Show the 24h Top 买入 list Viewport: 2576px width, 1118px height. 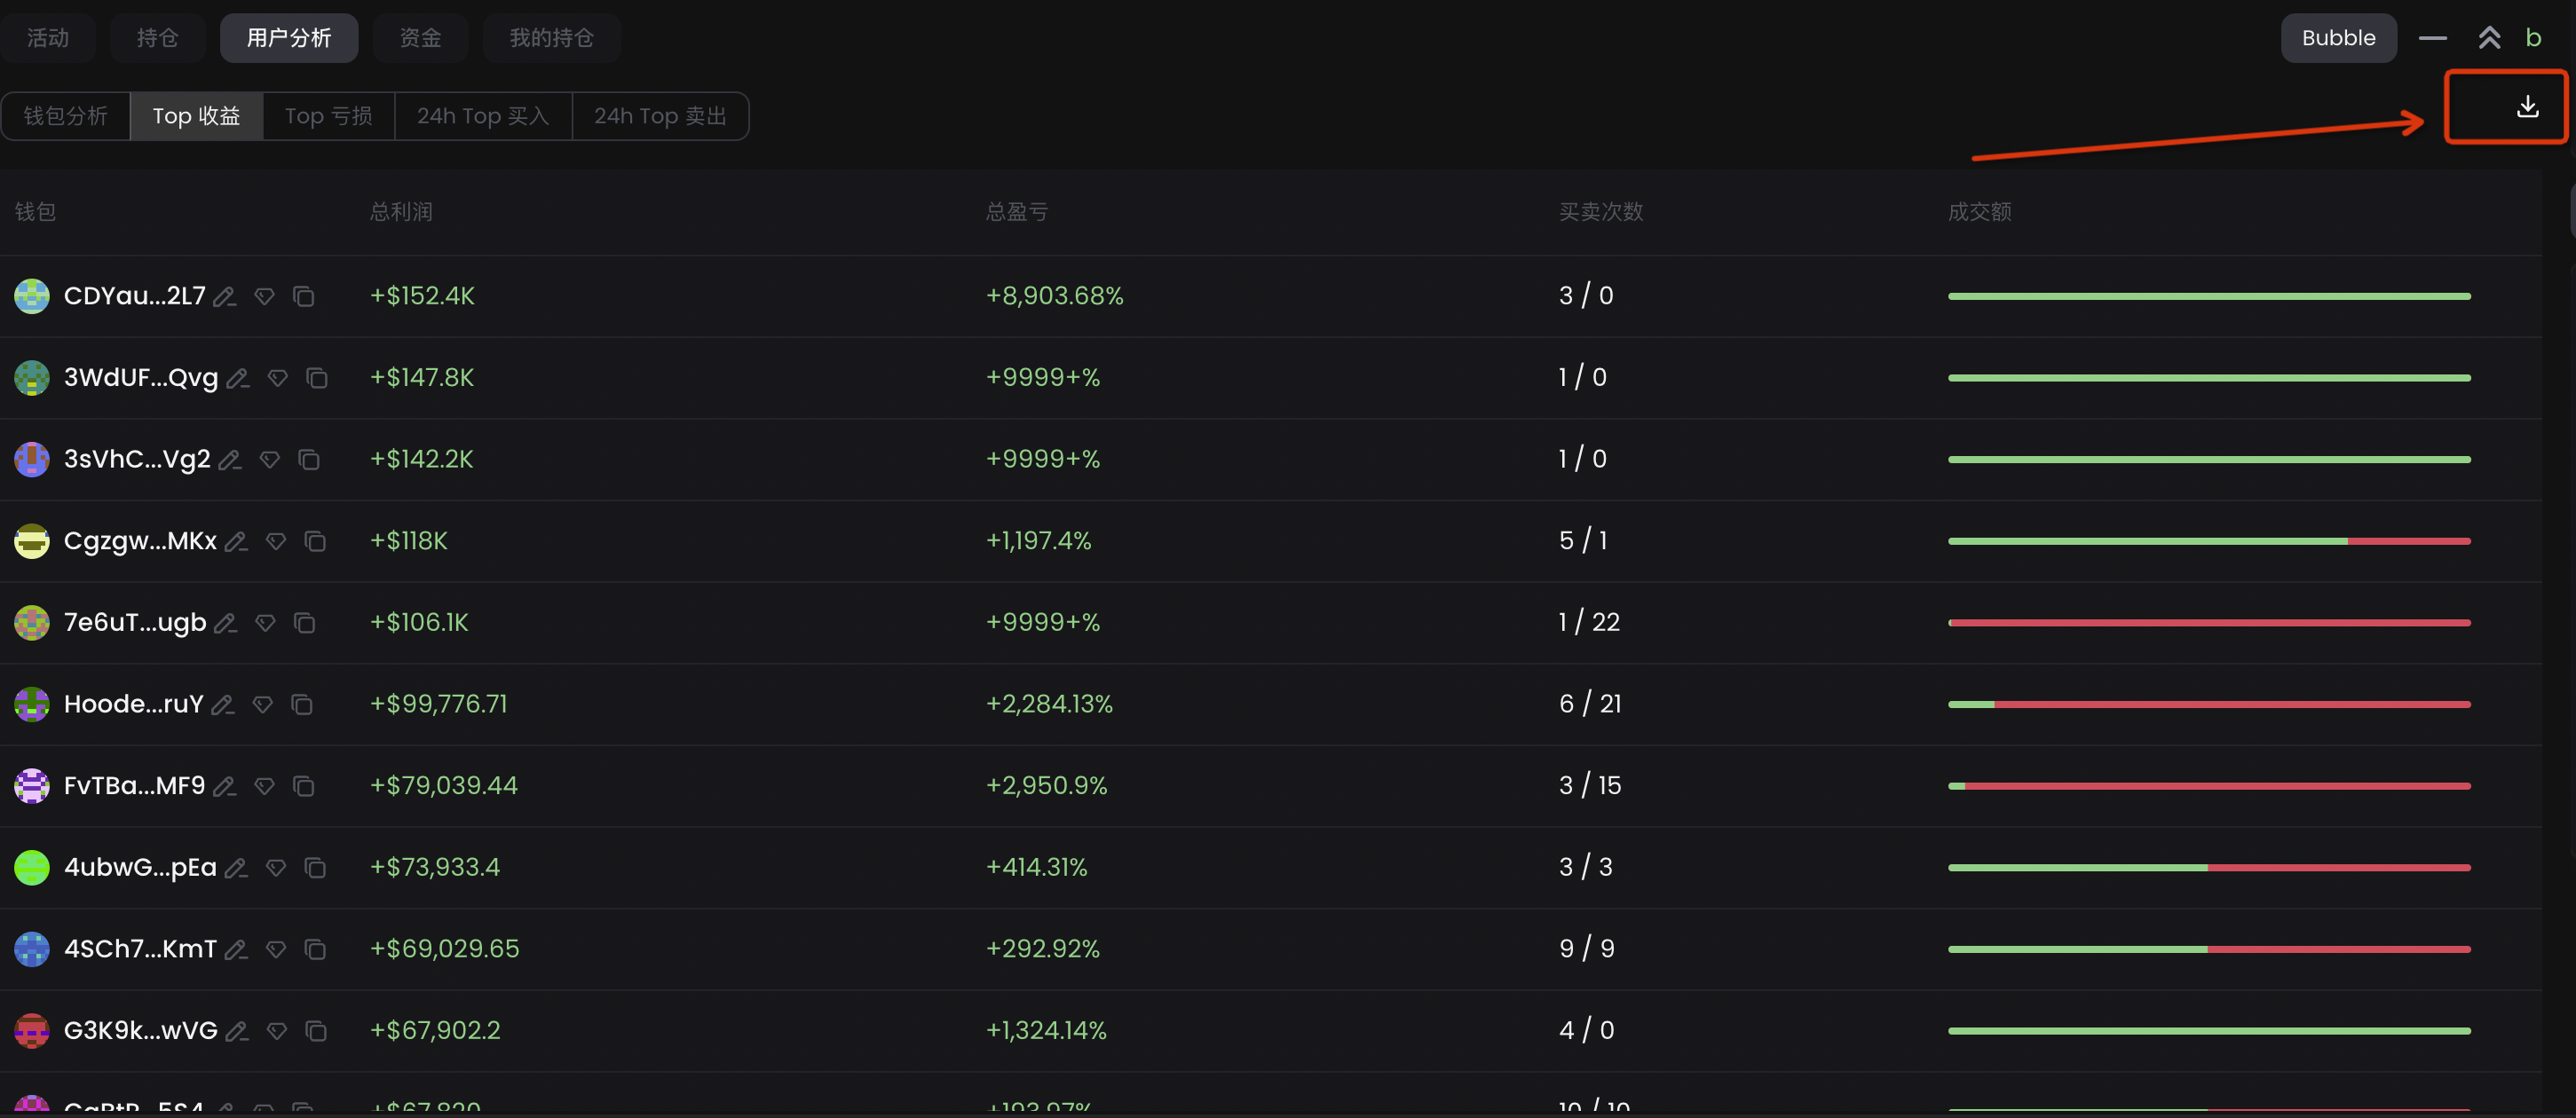tap(483, 116)
